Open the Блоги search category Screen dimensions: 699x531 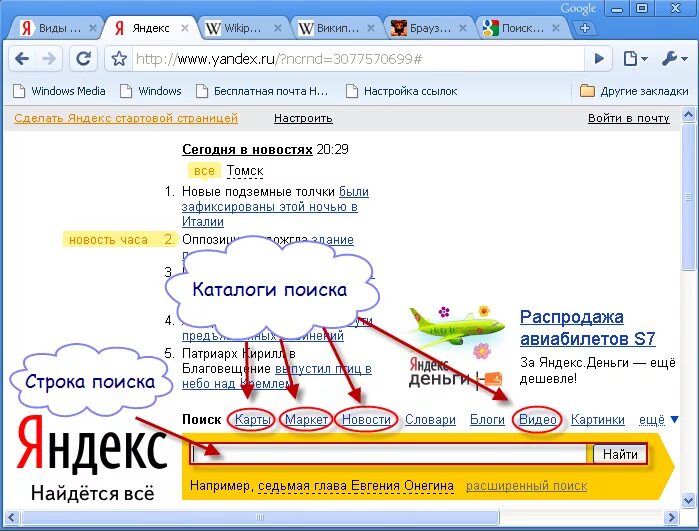pyautogui.click(x=487, y=420)
